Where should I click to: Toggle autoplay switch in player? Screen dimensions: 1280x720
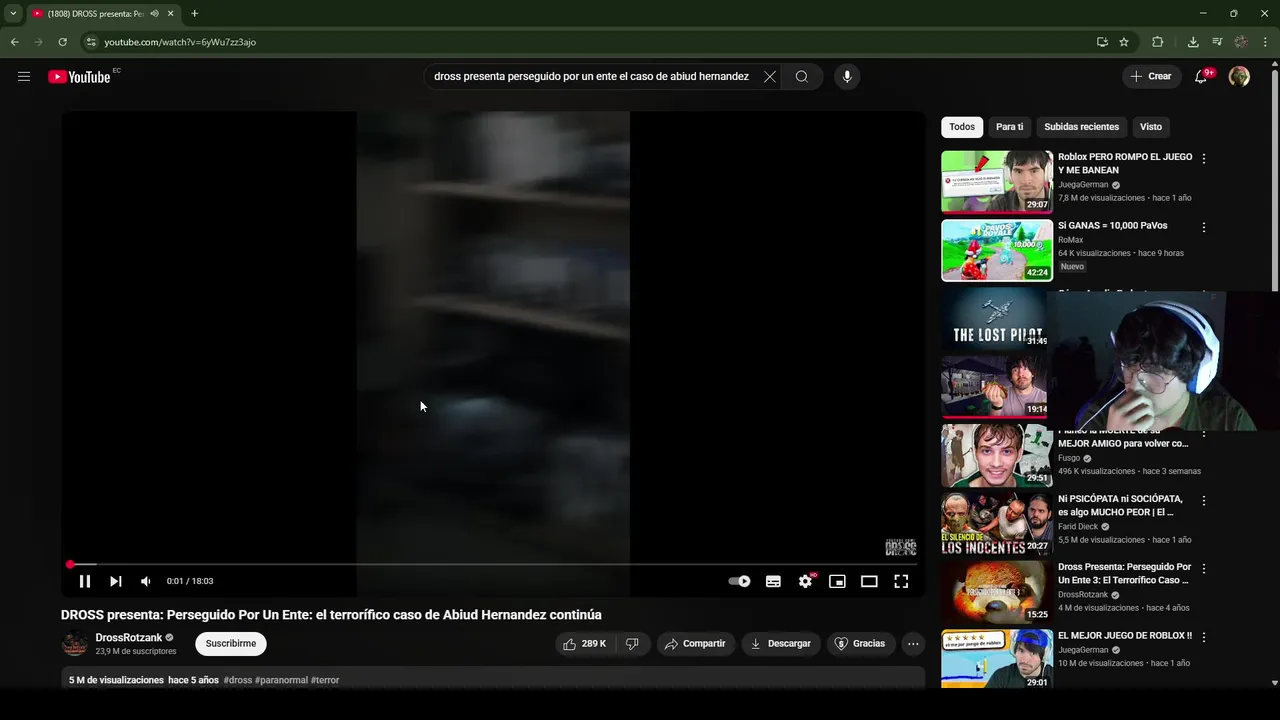[x=739, y=581]
